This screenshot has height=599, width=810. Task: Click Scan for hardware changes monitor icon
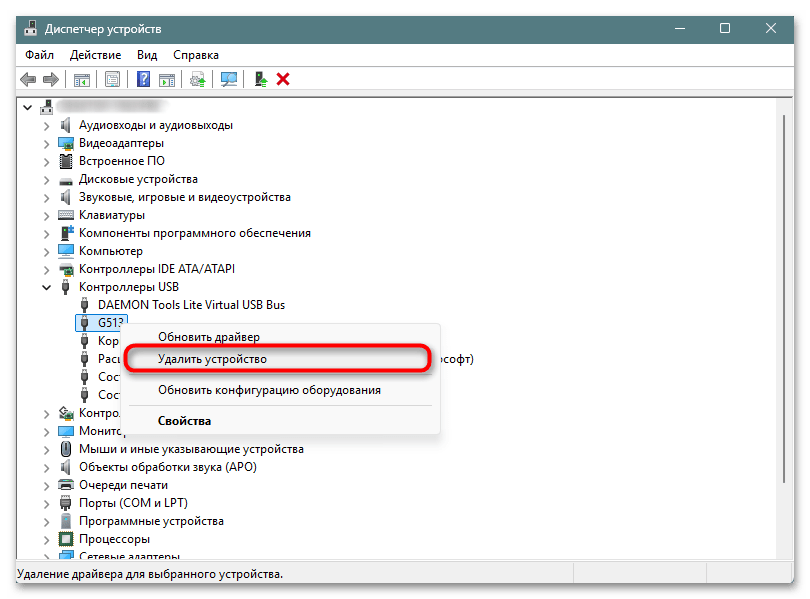pyautogui.click(x=228, y=80)
